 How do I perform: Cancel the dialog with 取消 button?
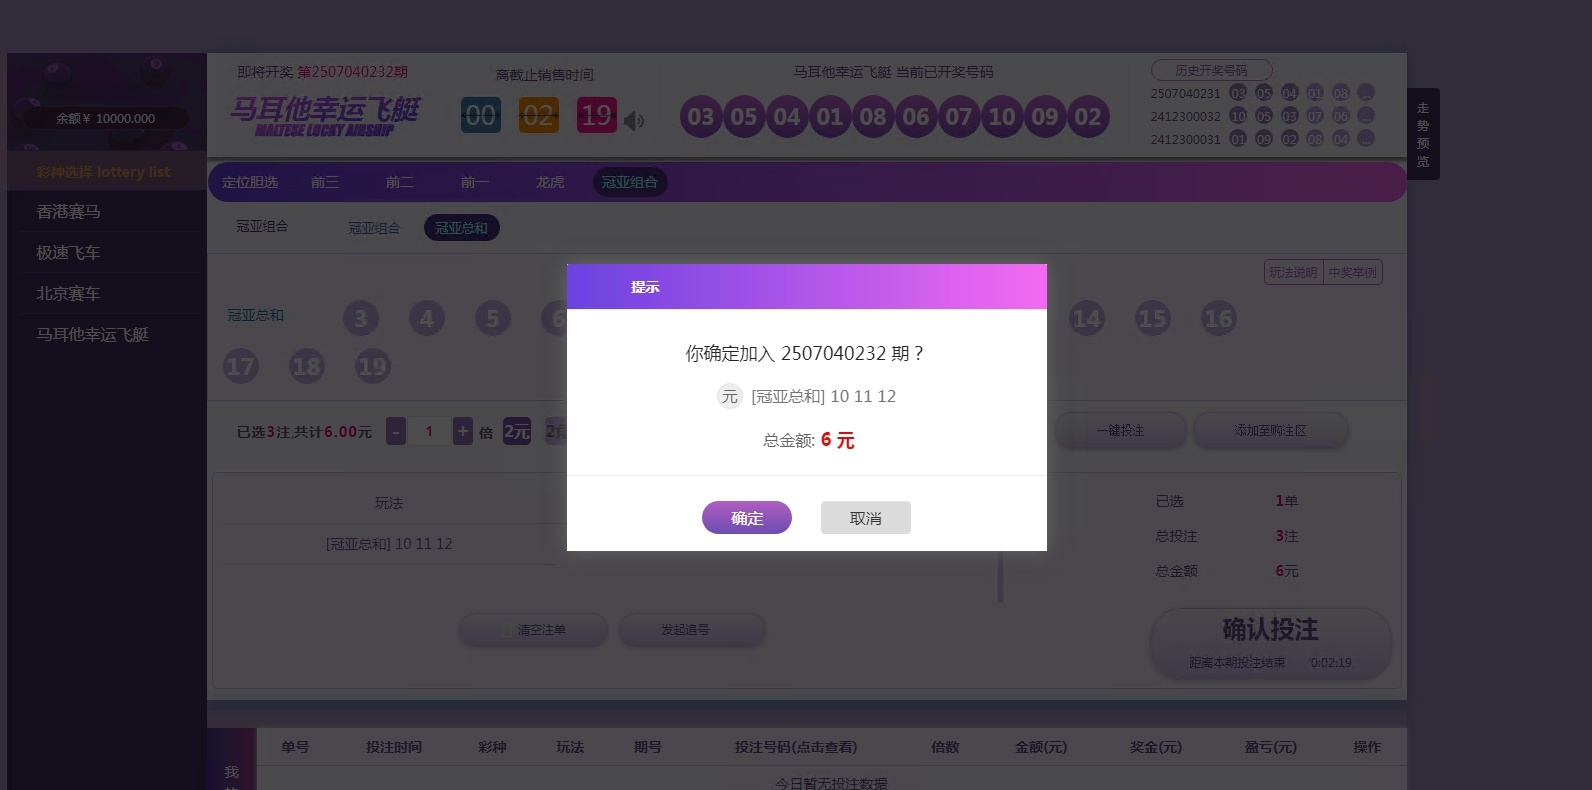865,518
